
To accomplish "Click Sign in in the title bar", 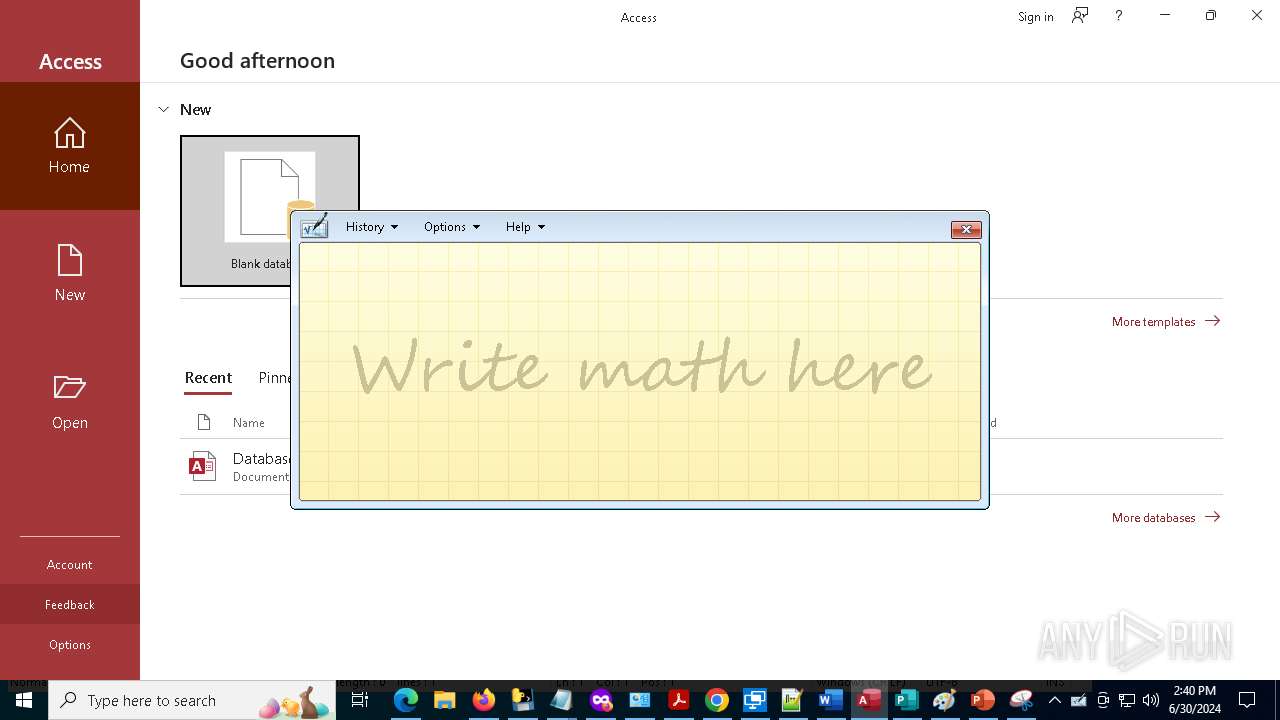I will (x=1035, y=16).
